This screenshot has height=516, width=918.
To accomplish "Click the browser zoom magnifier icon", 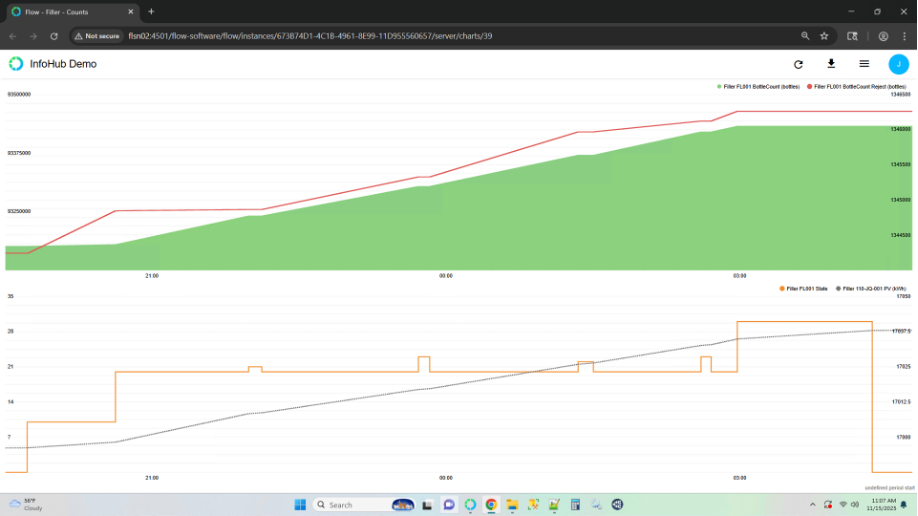I will click(805, 36).
